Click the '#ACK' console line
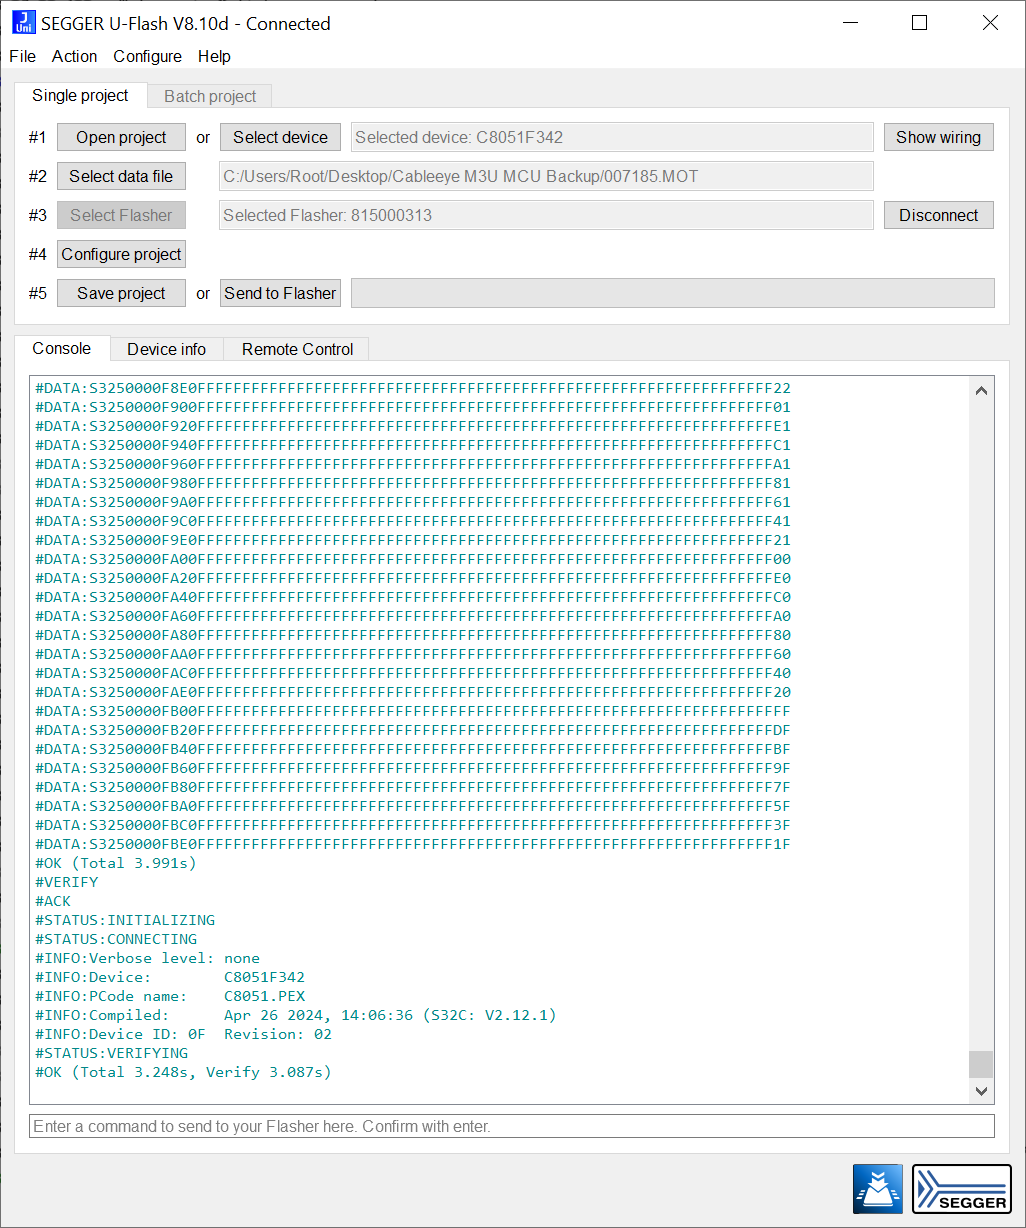Viewport: 1026px width, 1228px height. point(53,901)
